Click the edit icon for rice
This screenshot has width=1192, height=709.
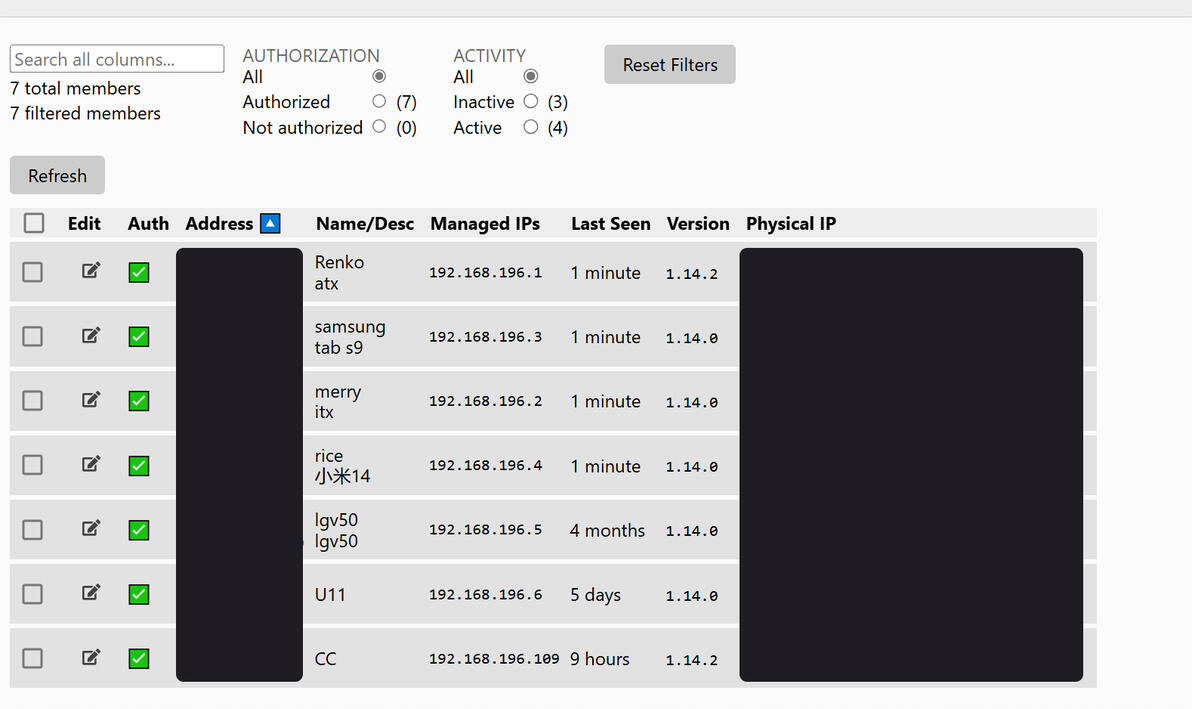pyautogui.click(x=91, y=464)
